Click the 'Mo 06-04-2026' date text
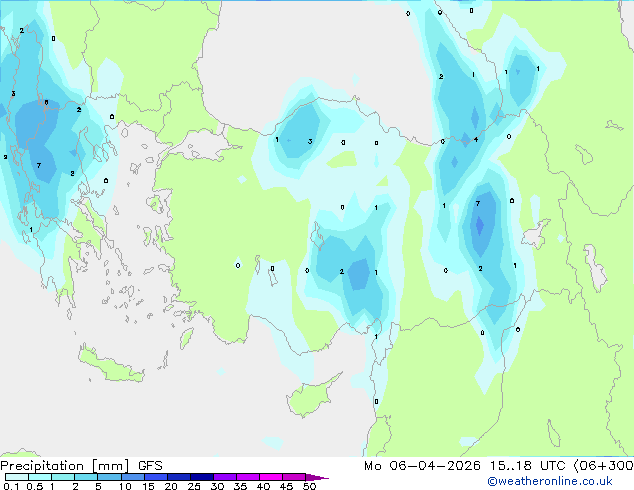The height and width of the screenshot is (490, 634). (x=422, y=466)
